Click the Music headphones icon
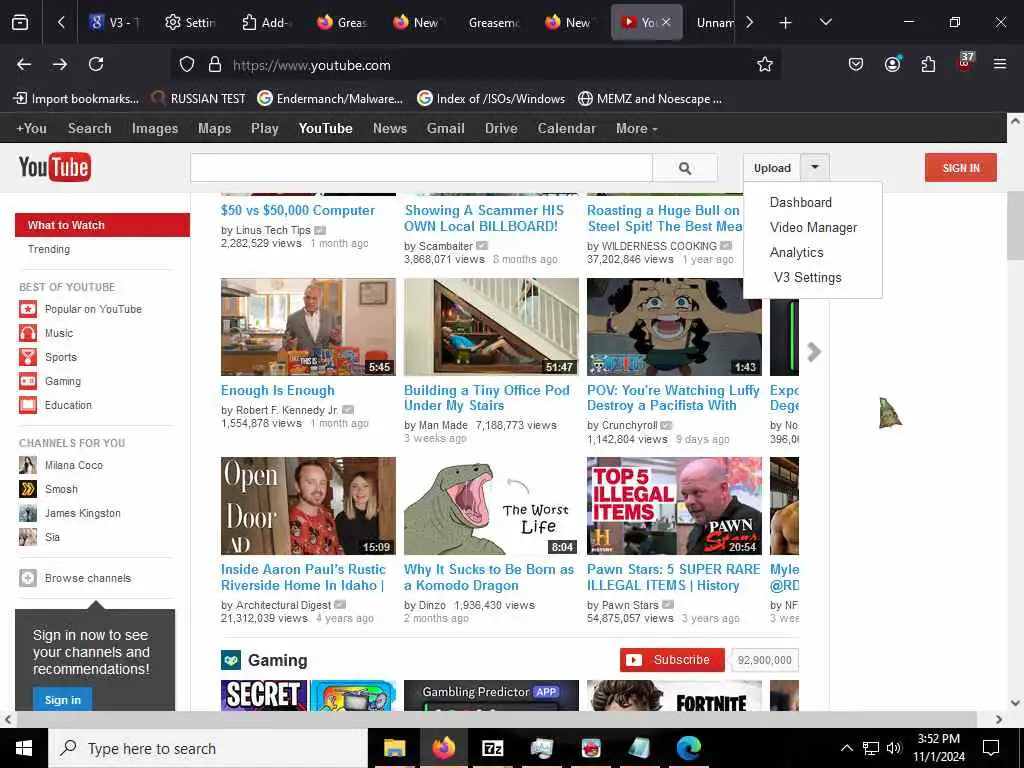This screenshot has width=1024, height=768. [28, 333]
